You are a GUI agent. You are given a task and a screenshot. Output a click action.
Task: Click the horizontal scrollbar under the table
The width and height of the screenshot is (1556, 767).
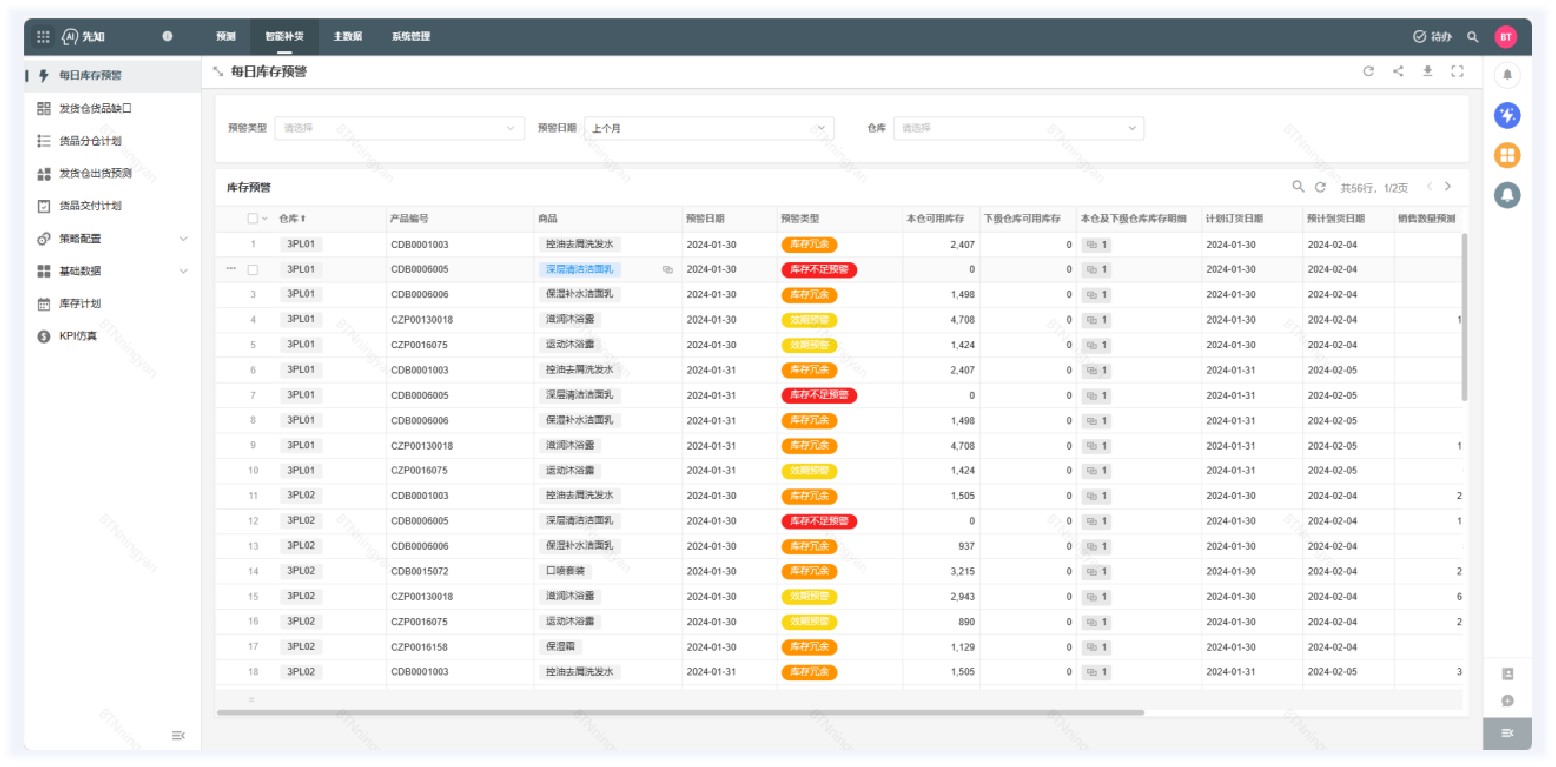[x=680, y=713]
